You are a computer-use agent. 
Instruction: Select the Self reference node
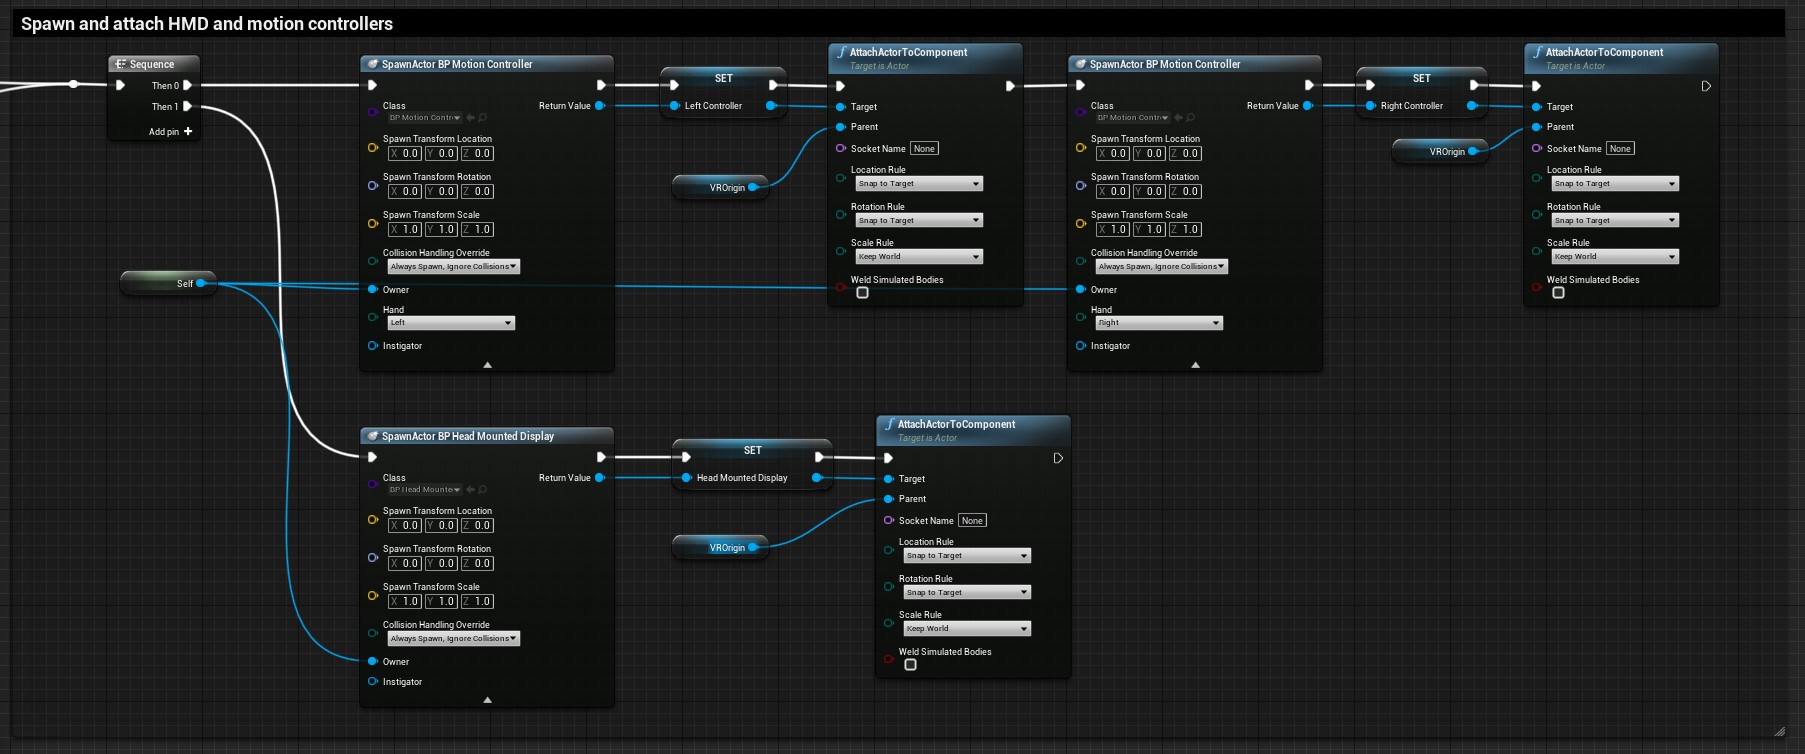(167, 284)
